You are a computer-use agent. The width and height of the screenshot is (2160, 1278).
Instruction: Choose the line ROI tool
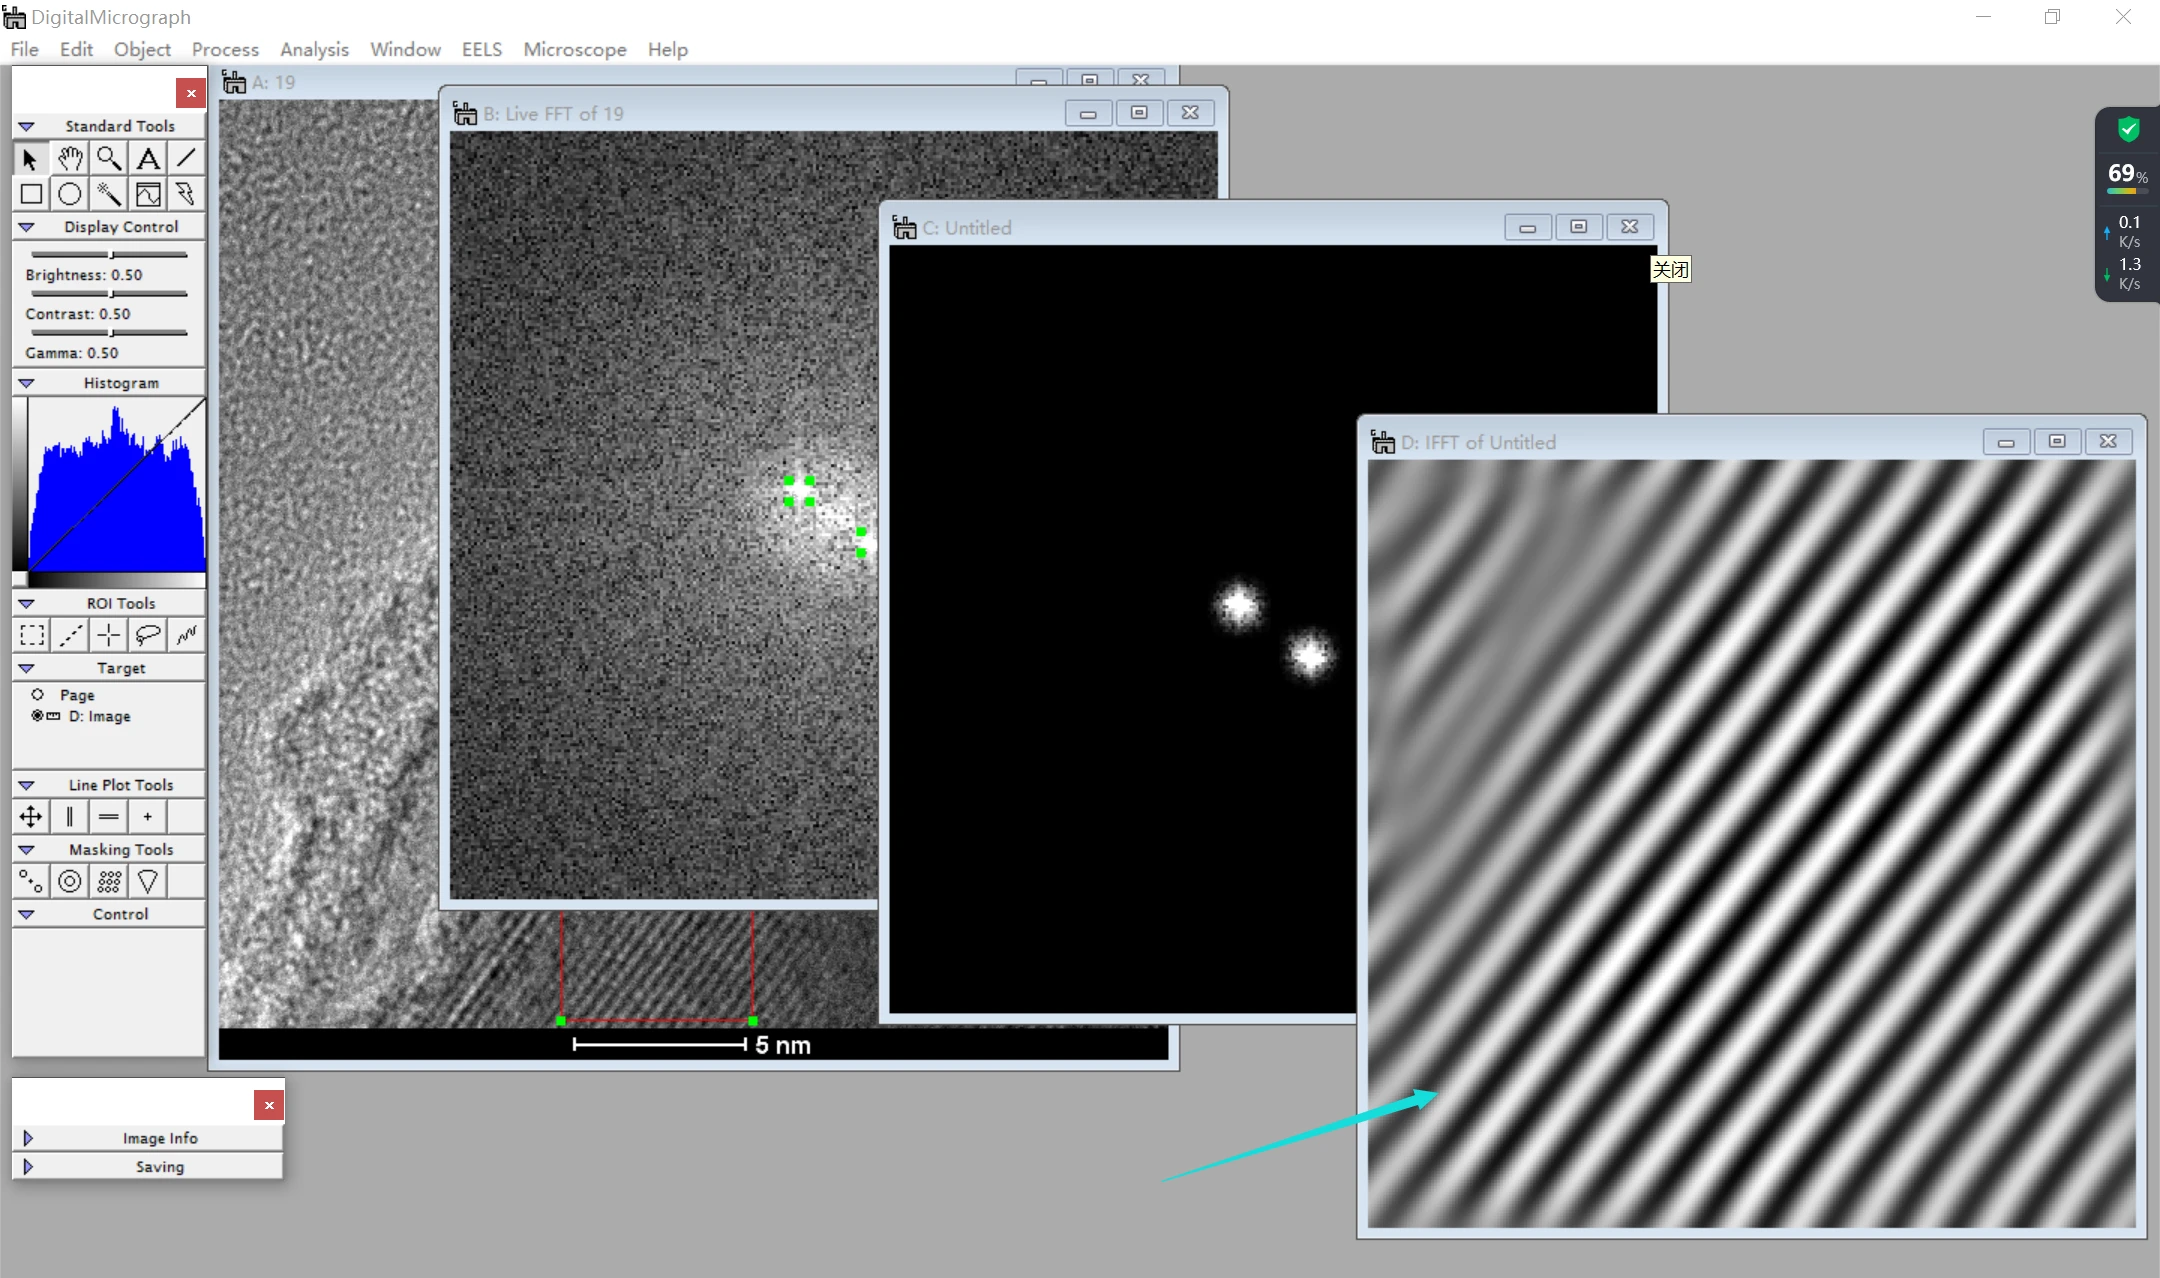point(70,635)
